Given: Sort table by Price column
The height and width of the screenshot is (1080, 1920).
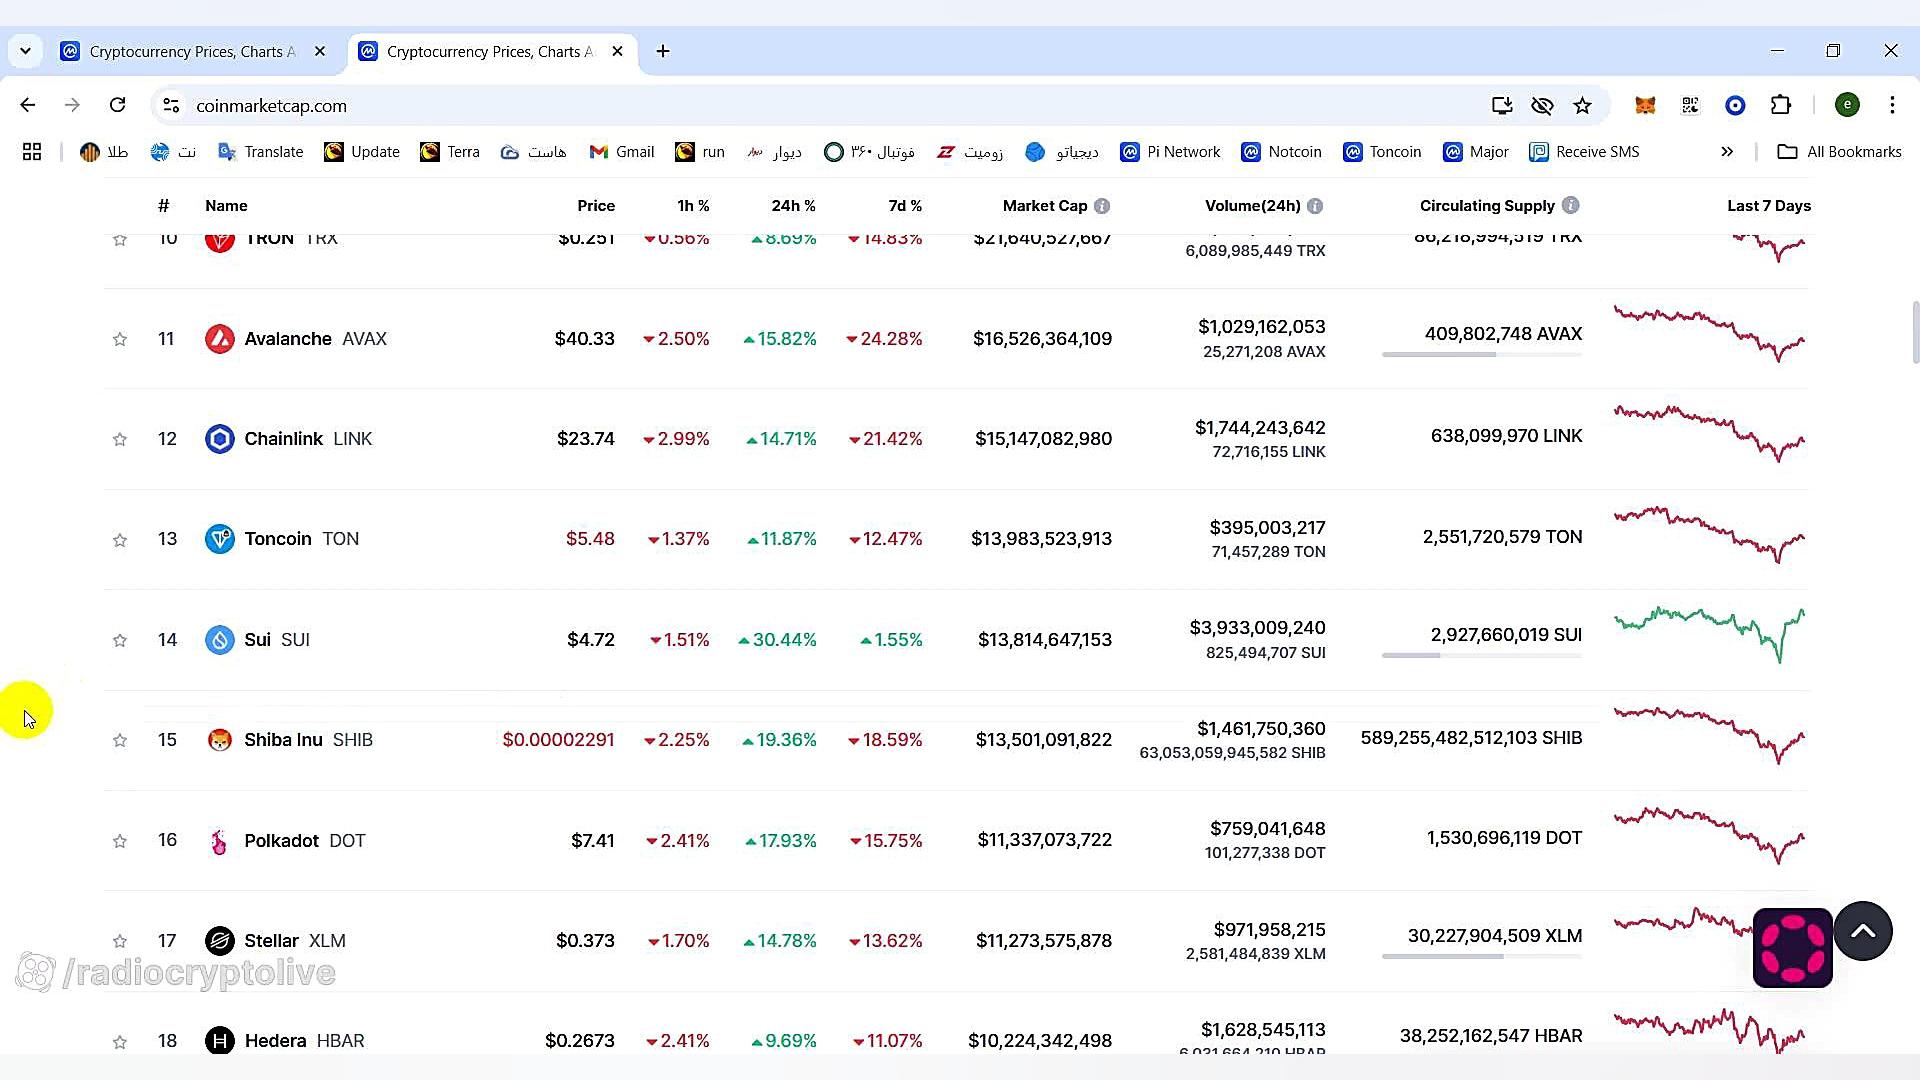Looking at the screenshot, I should click(x=596, y=206).
